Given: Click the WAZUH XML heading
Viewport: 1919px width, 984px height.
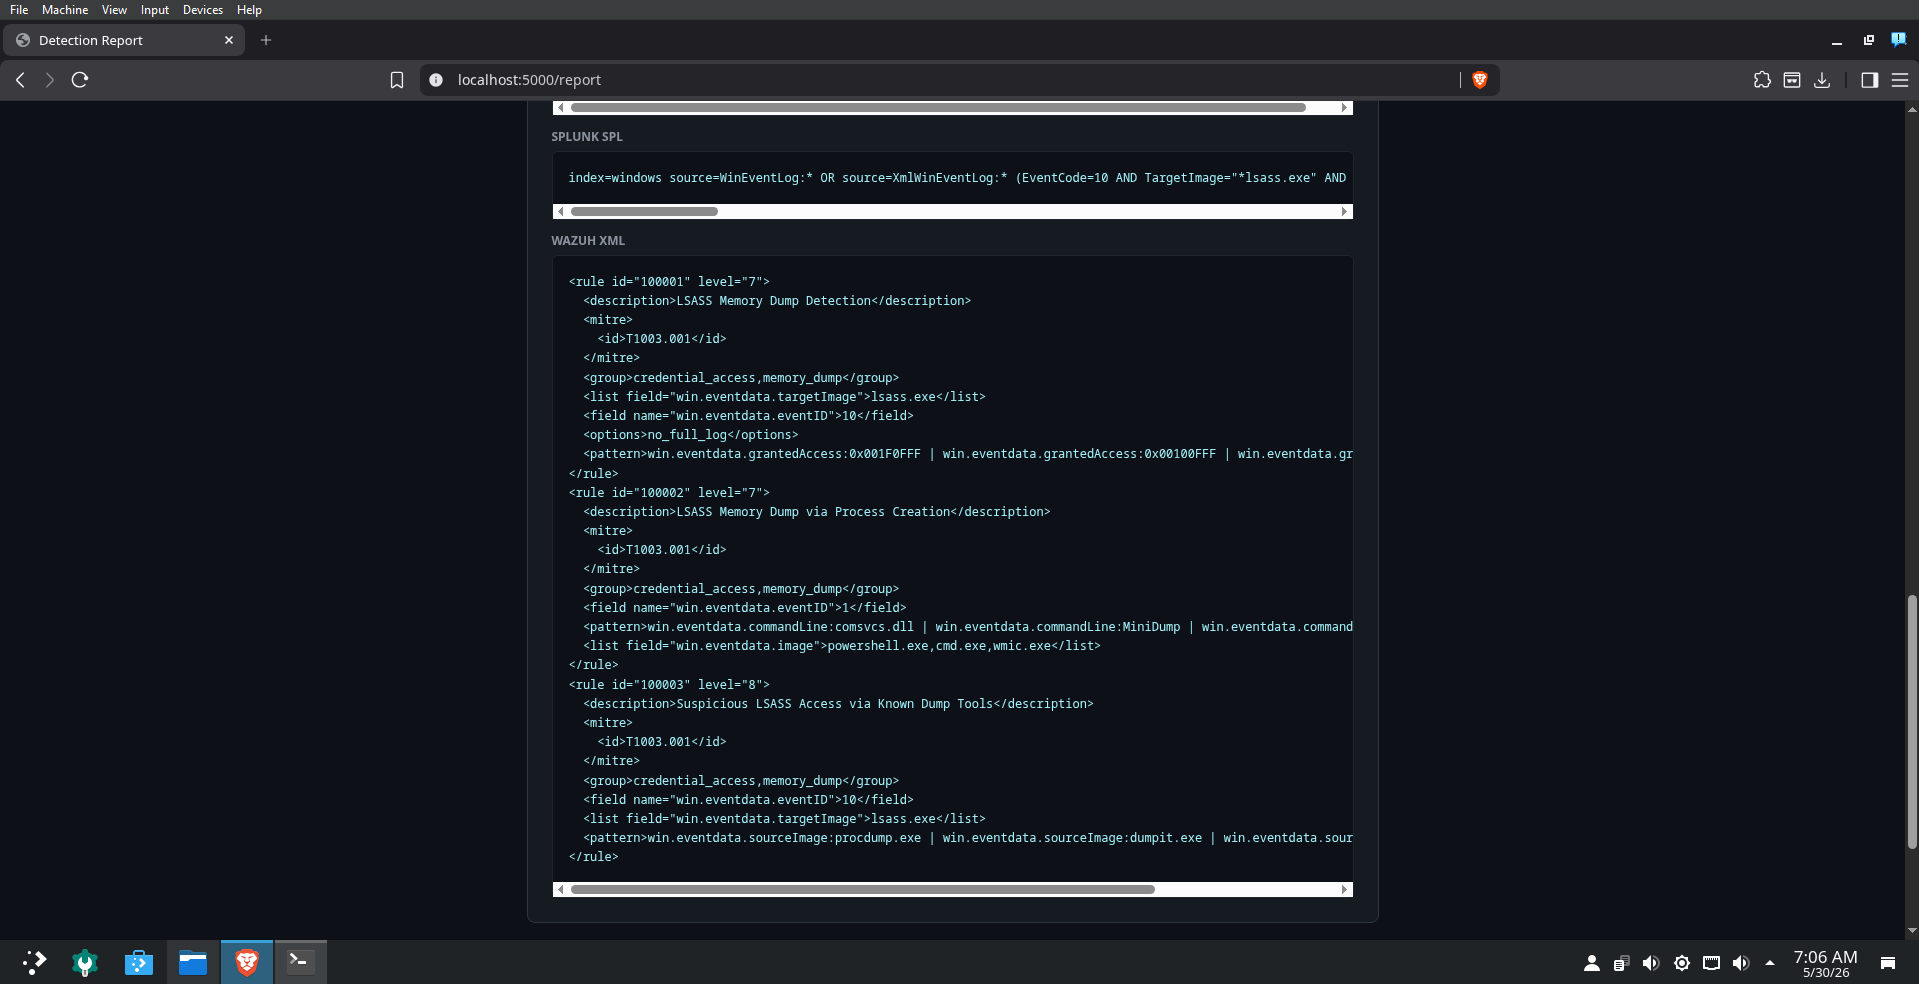Looking at the screenshot, I should coord(588,241).
